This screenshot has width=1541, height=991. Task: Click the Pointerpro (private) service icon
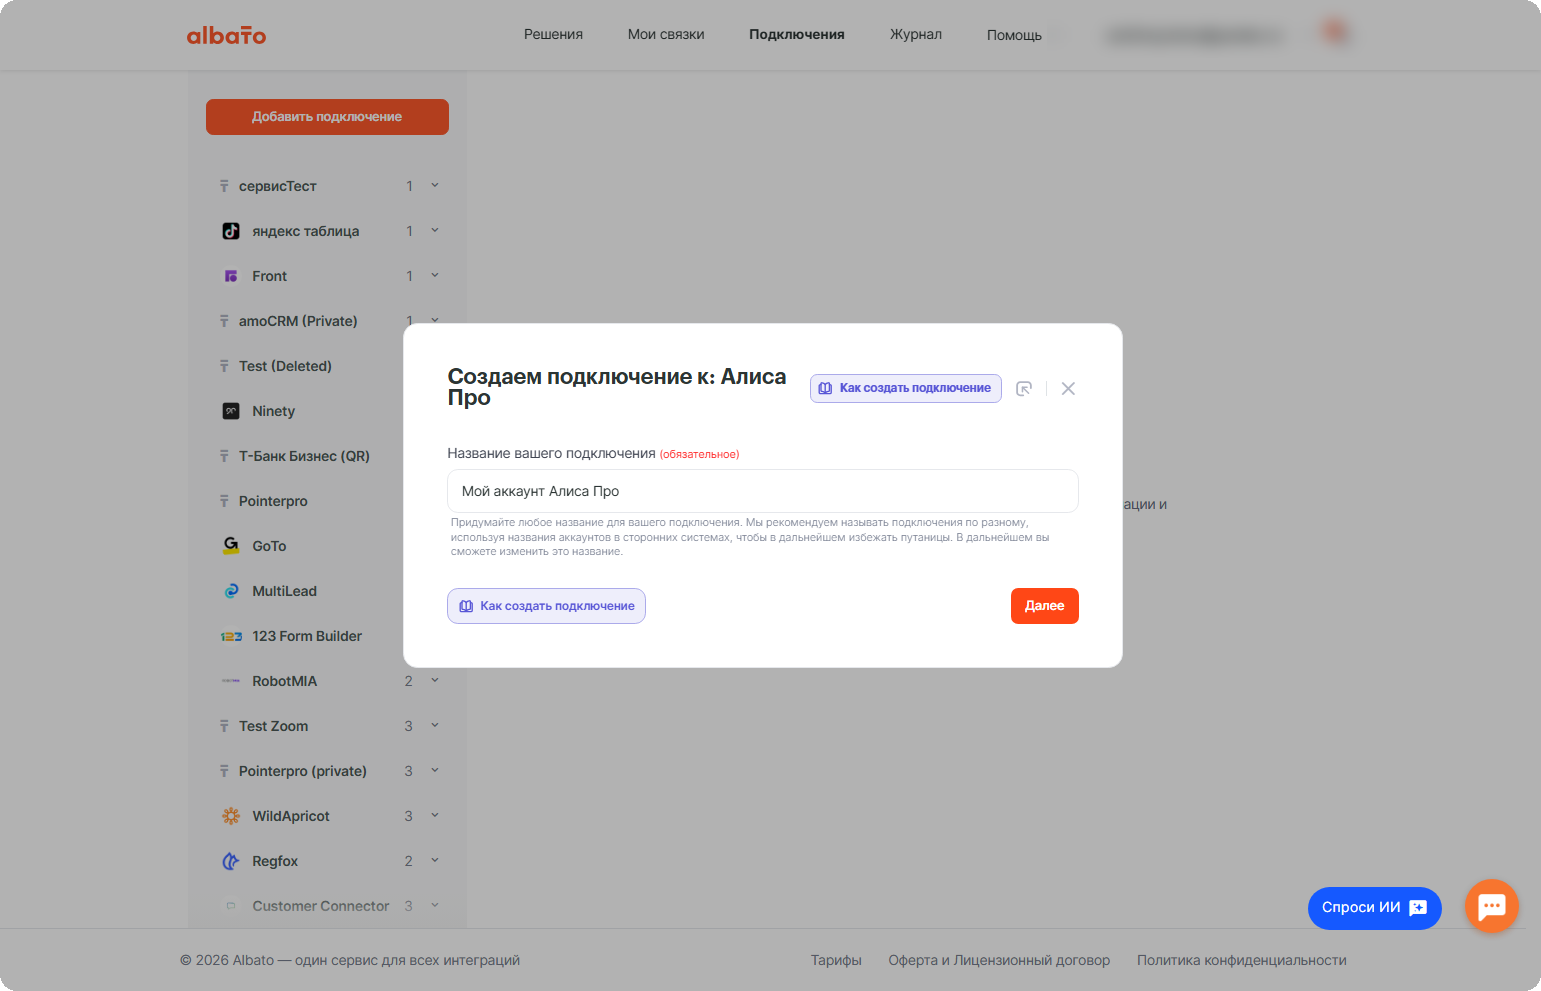(x=224, y=771)
